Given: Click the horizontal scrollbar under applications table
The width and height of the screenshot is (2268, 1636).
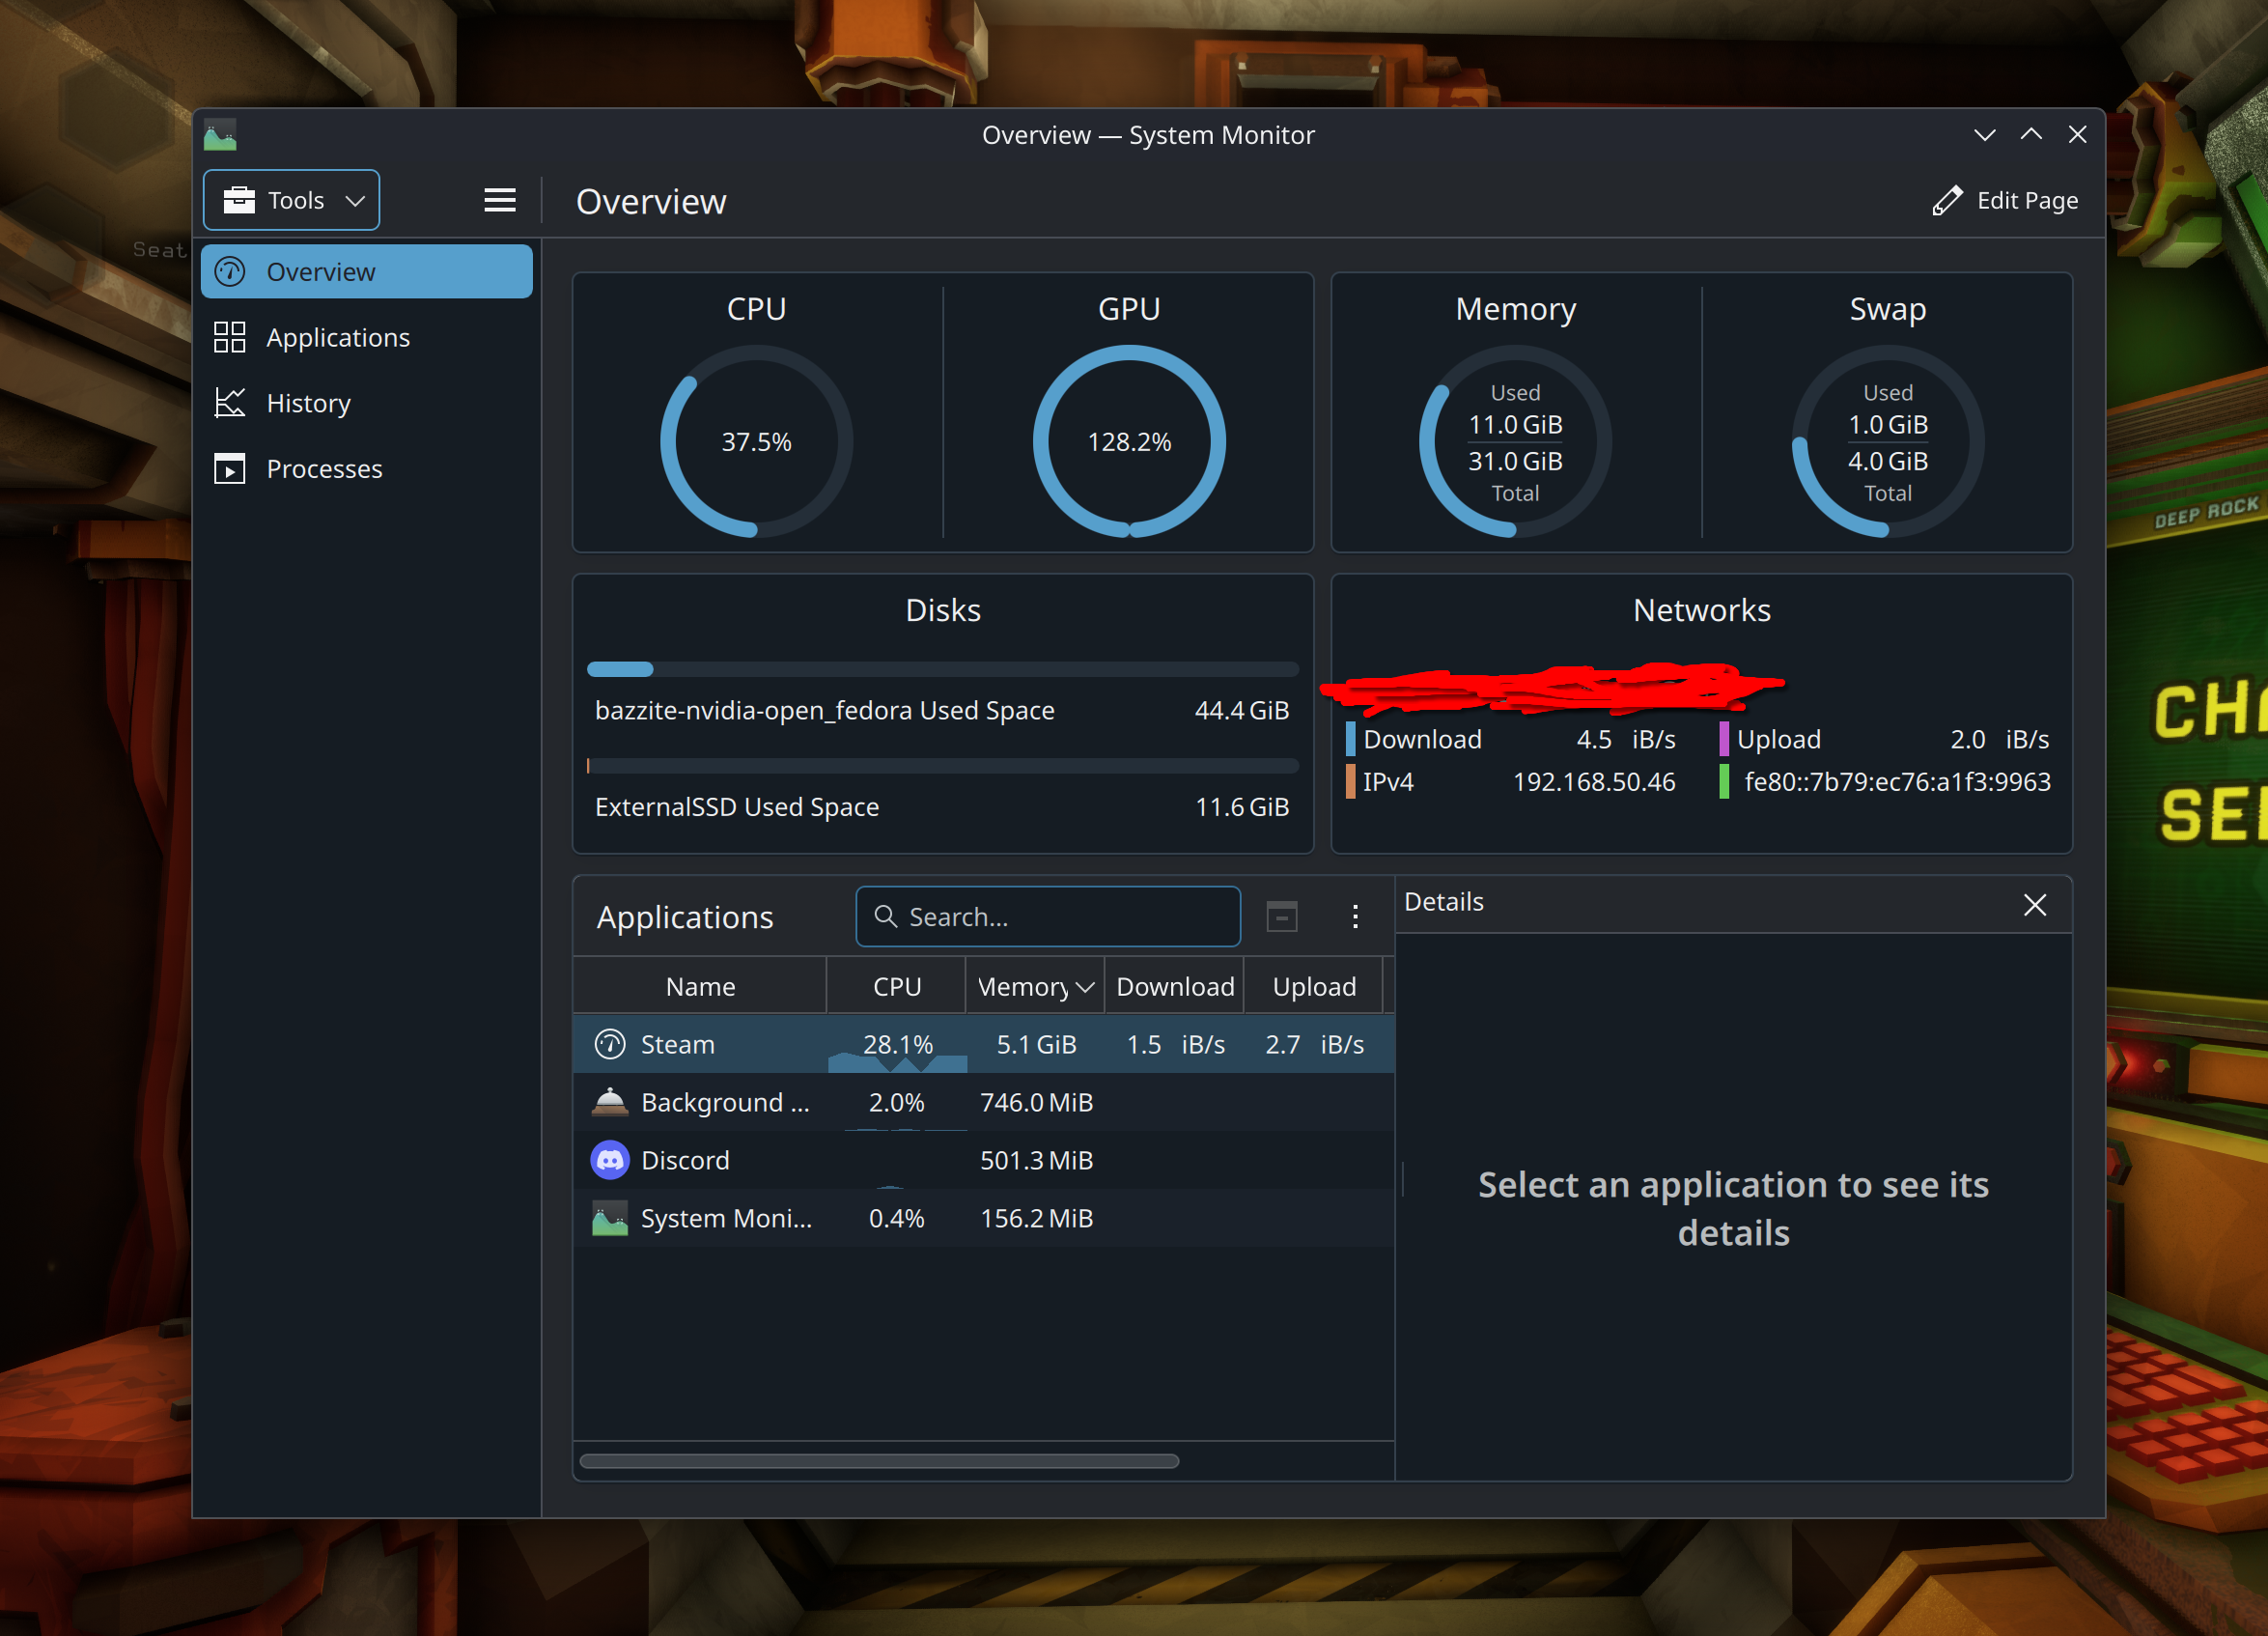Looking at the screenshot, I should click(878, 1461).
